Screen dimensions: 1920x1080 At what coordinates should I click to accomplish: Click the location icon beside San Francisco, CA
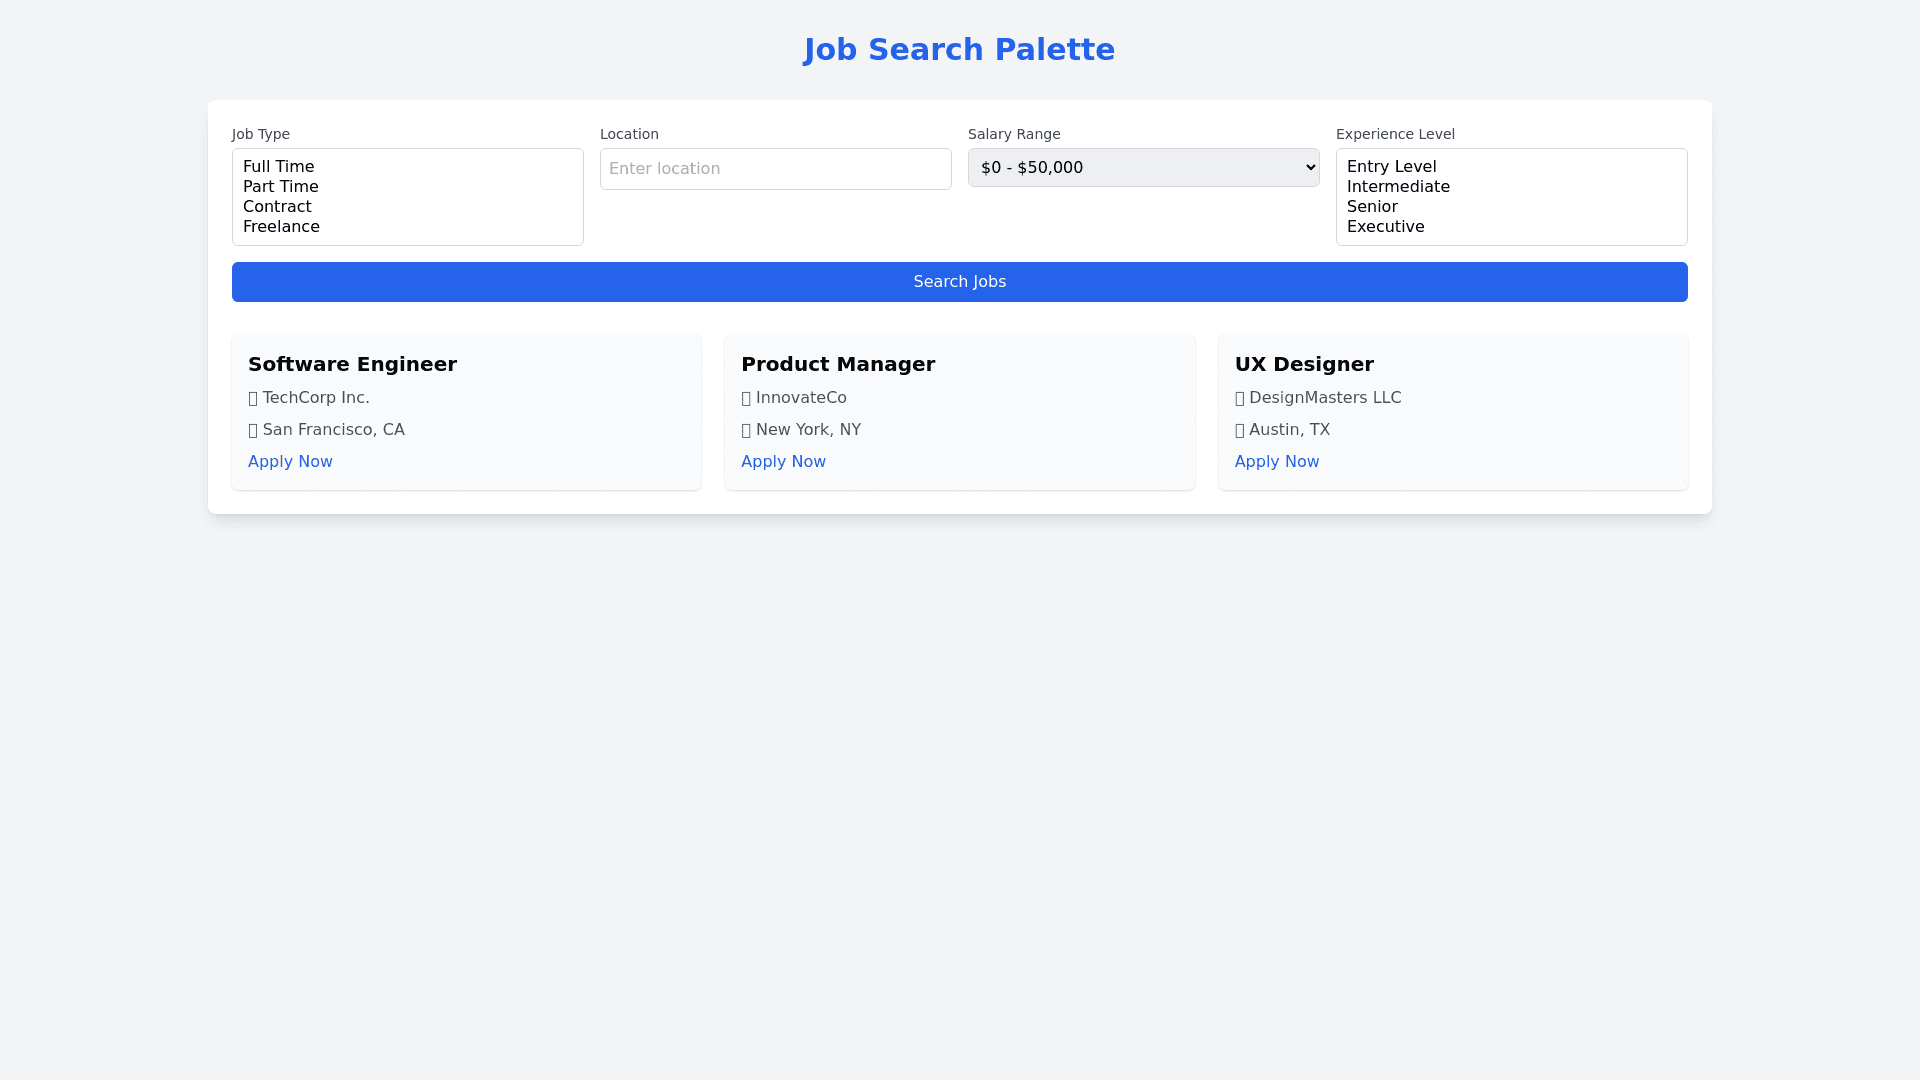pos(253,431)
